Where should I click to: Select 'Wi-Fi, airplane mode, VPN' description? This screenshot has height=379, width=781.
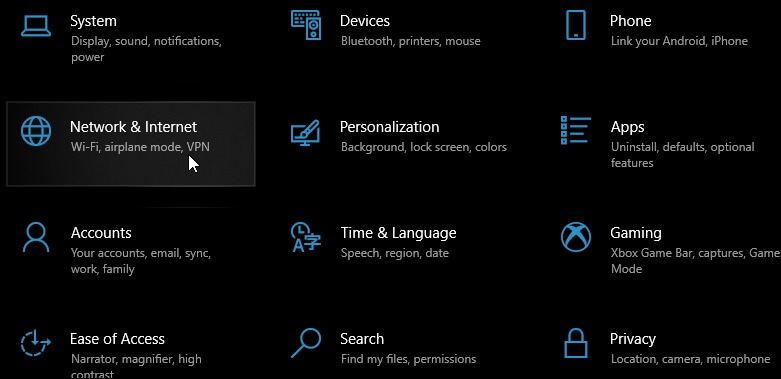[x=140, y=147]
